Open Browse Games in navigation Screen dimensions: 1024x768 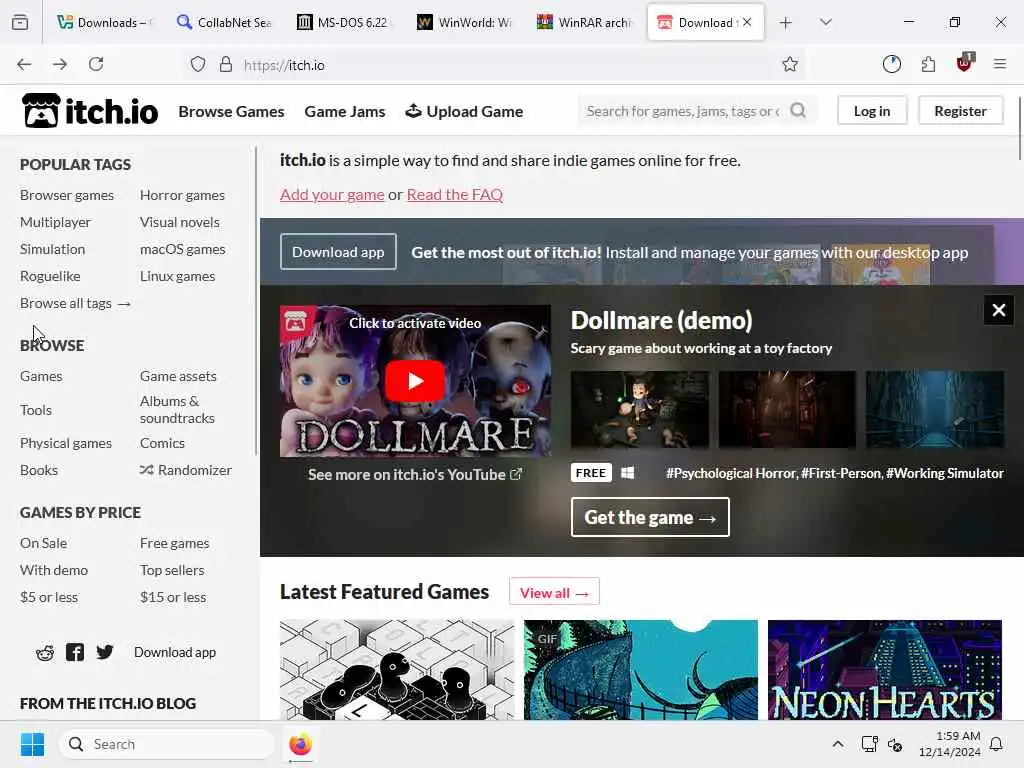(x=231, y=112)
